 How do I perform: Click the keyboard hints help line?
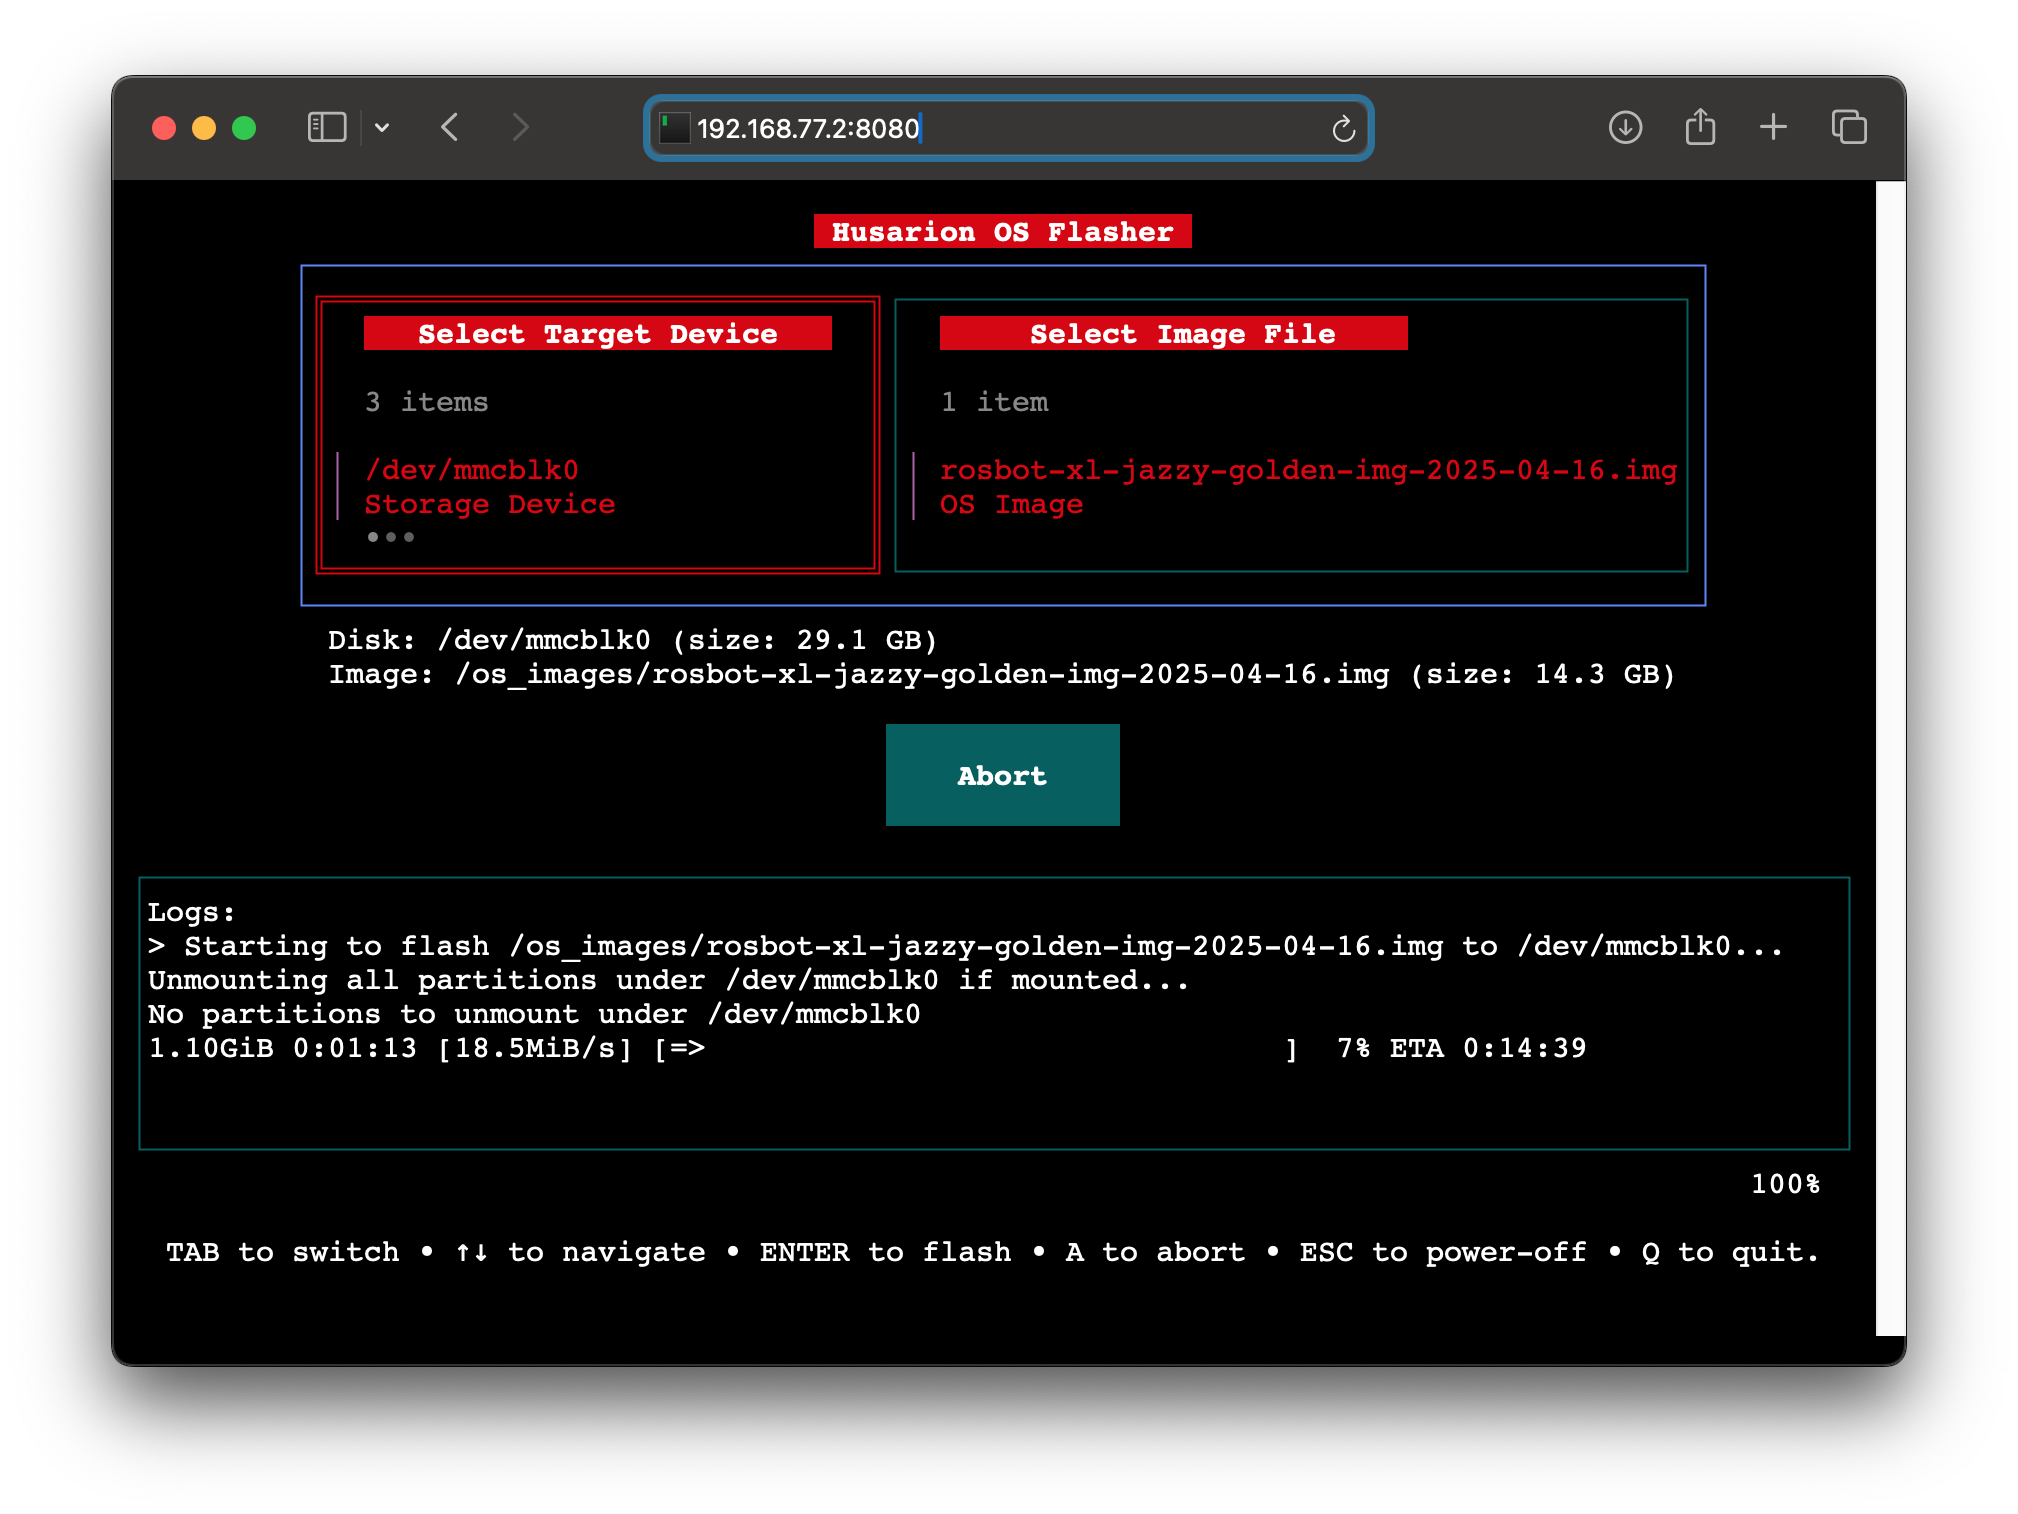pos(992,1252)
